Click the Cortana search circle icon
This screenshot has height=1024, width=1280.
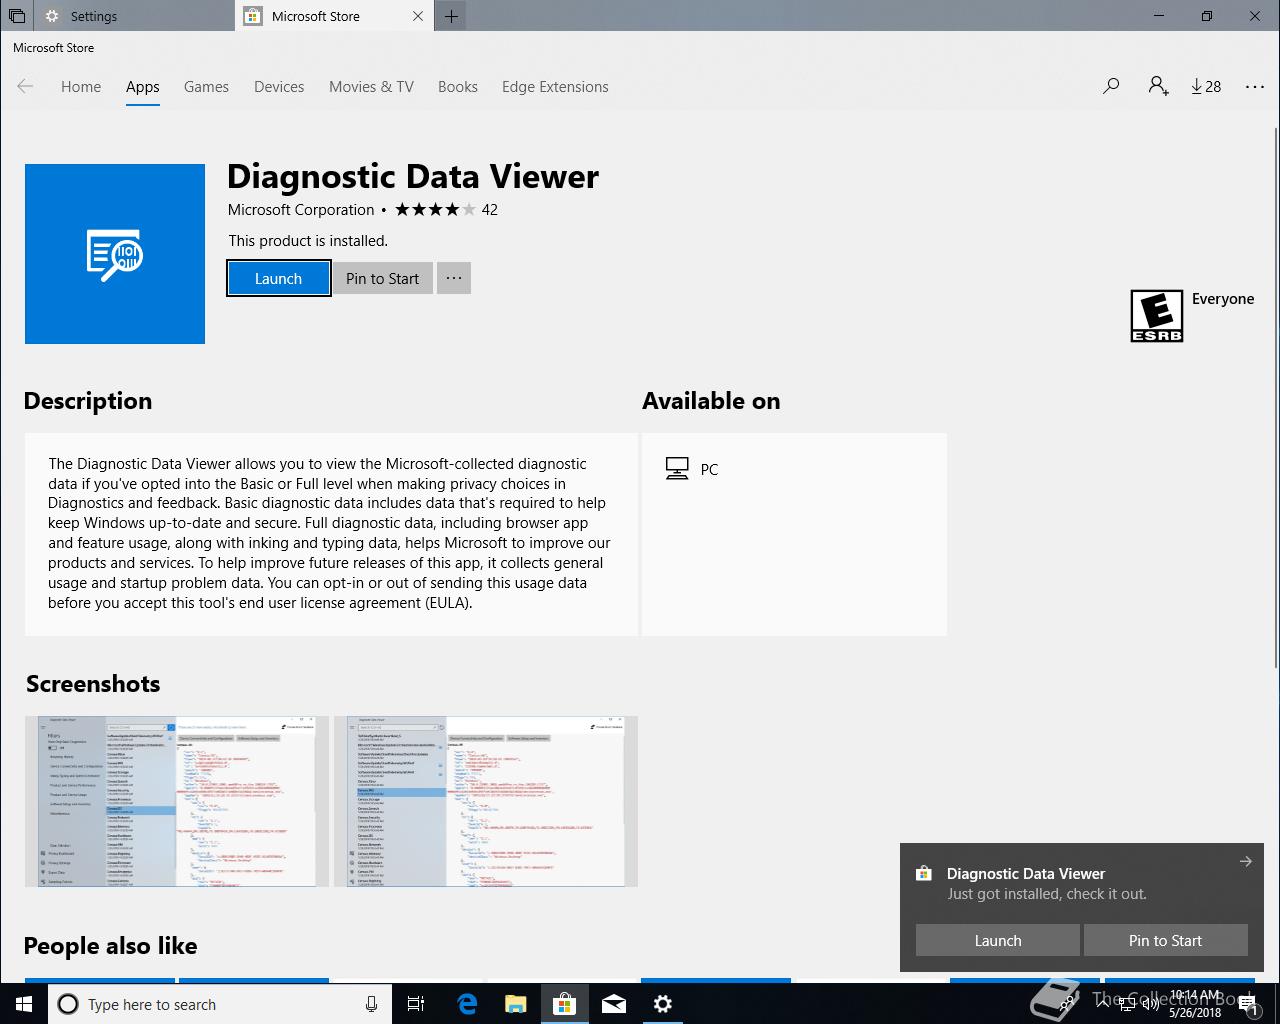pos(68,1004)
